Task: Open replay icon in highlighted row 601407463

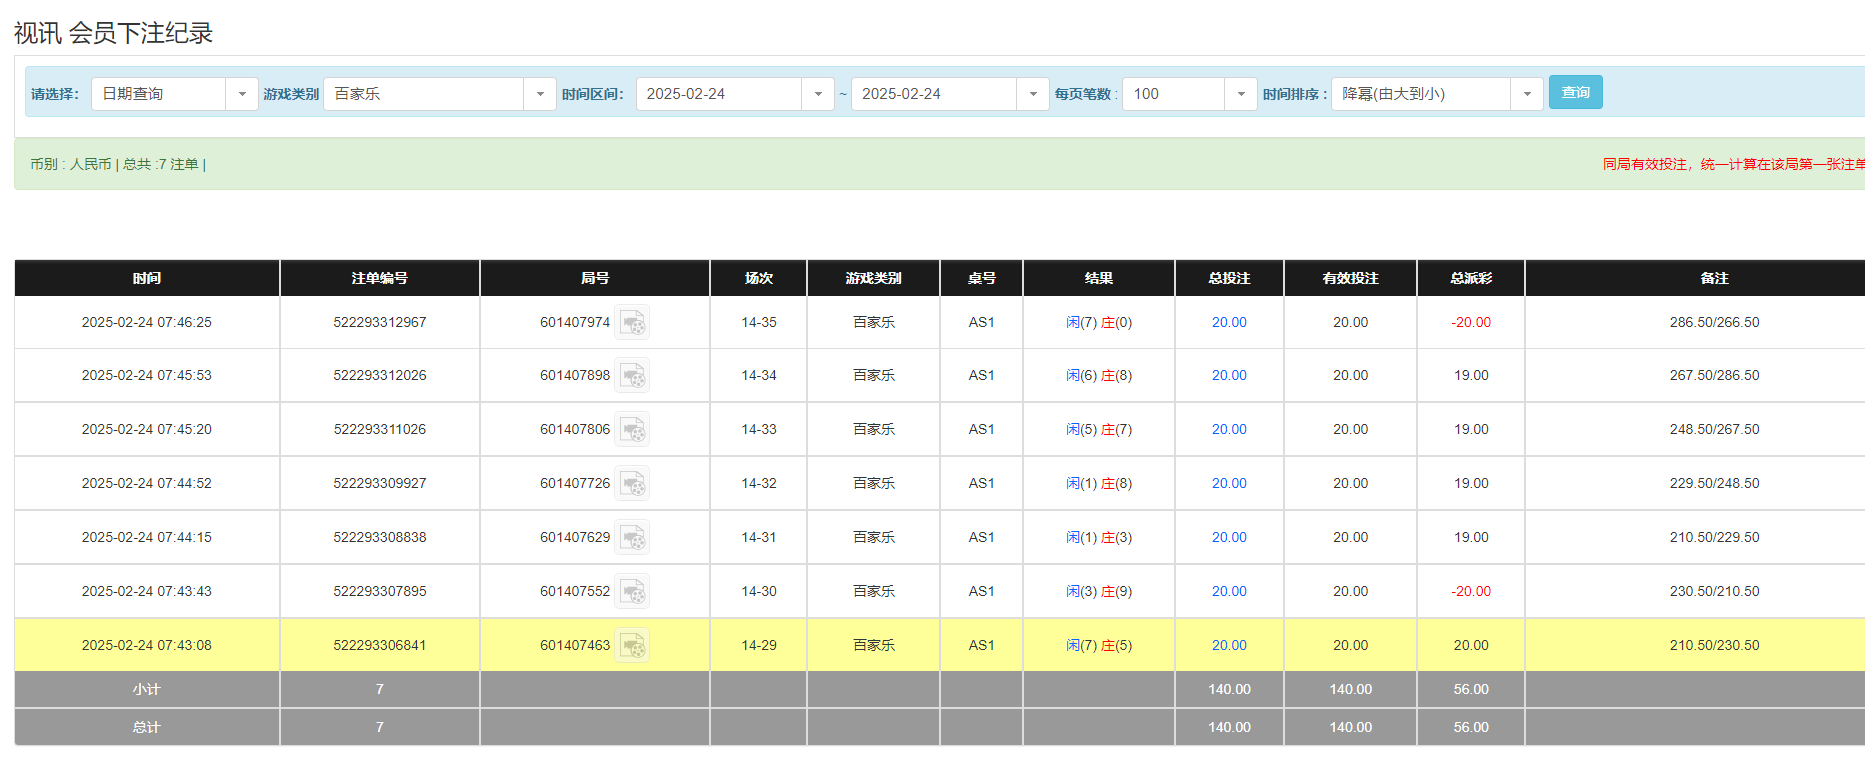Action: coord(632,646)
